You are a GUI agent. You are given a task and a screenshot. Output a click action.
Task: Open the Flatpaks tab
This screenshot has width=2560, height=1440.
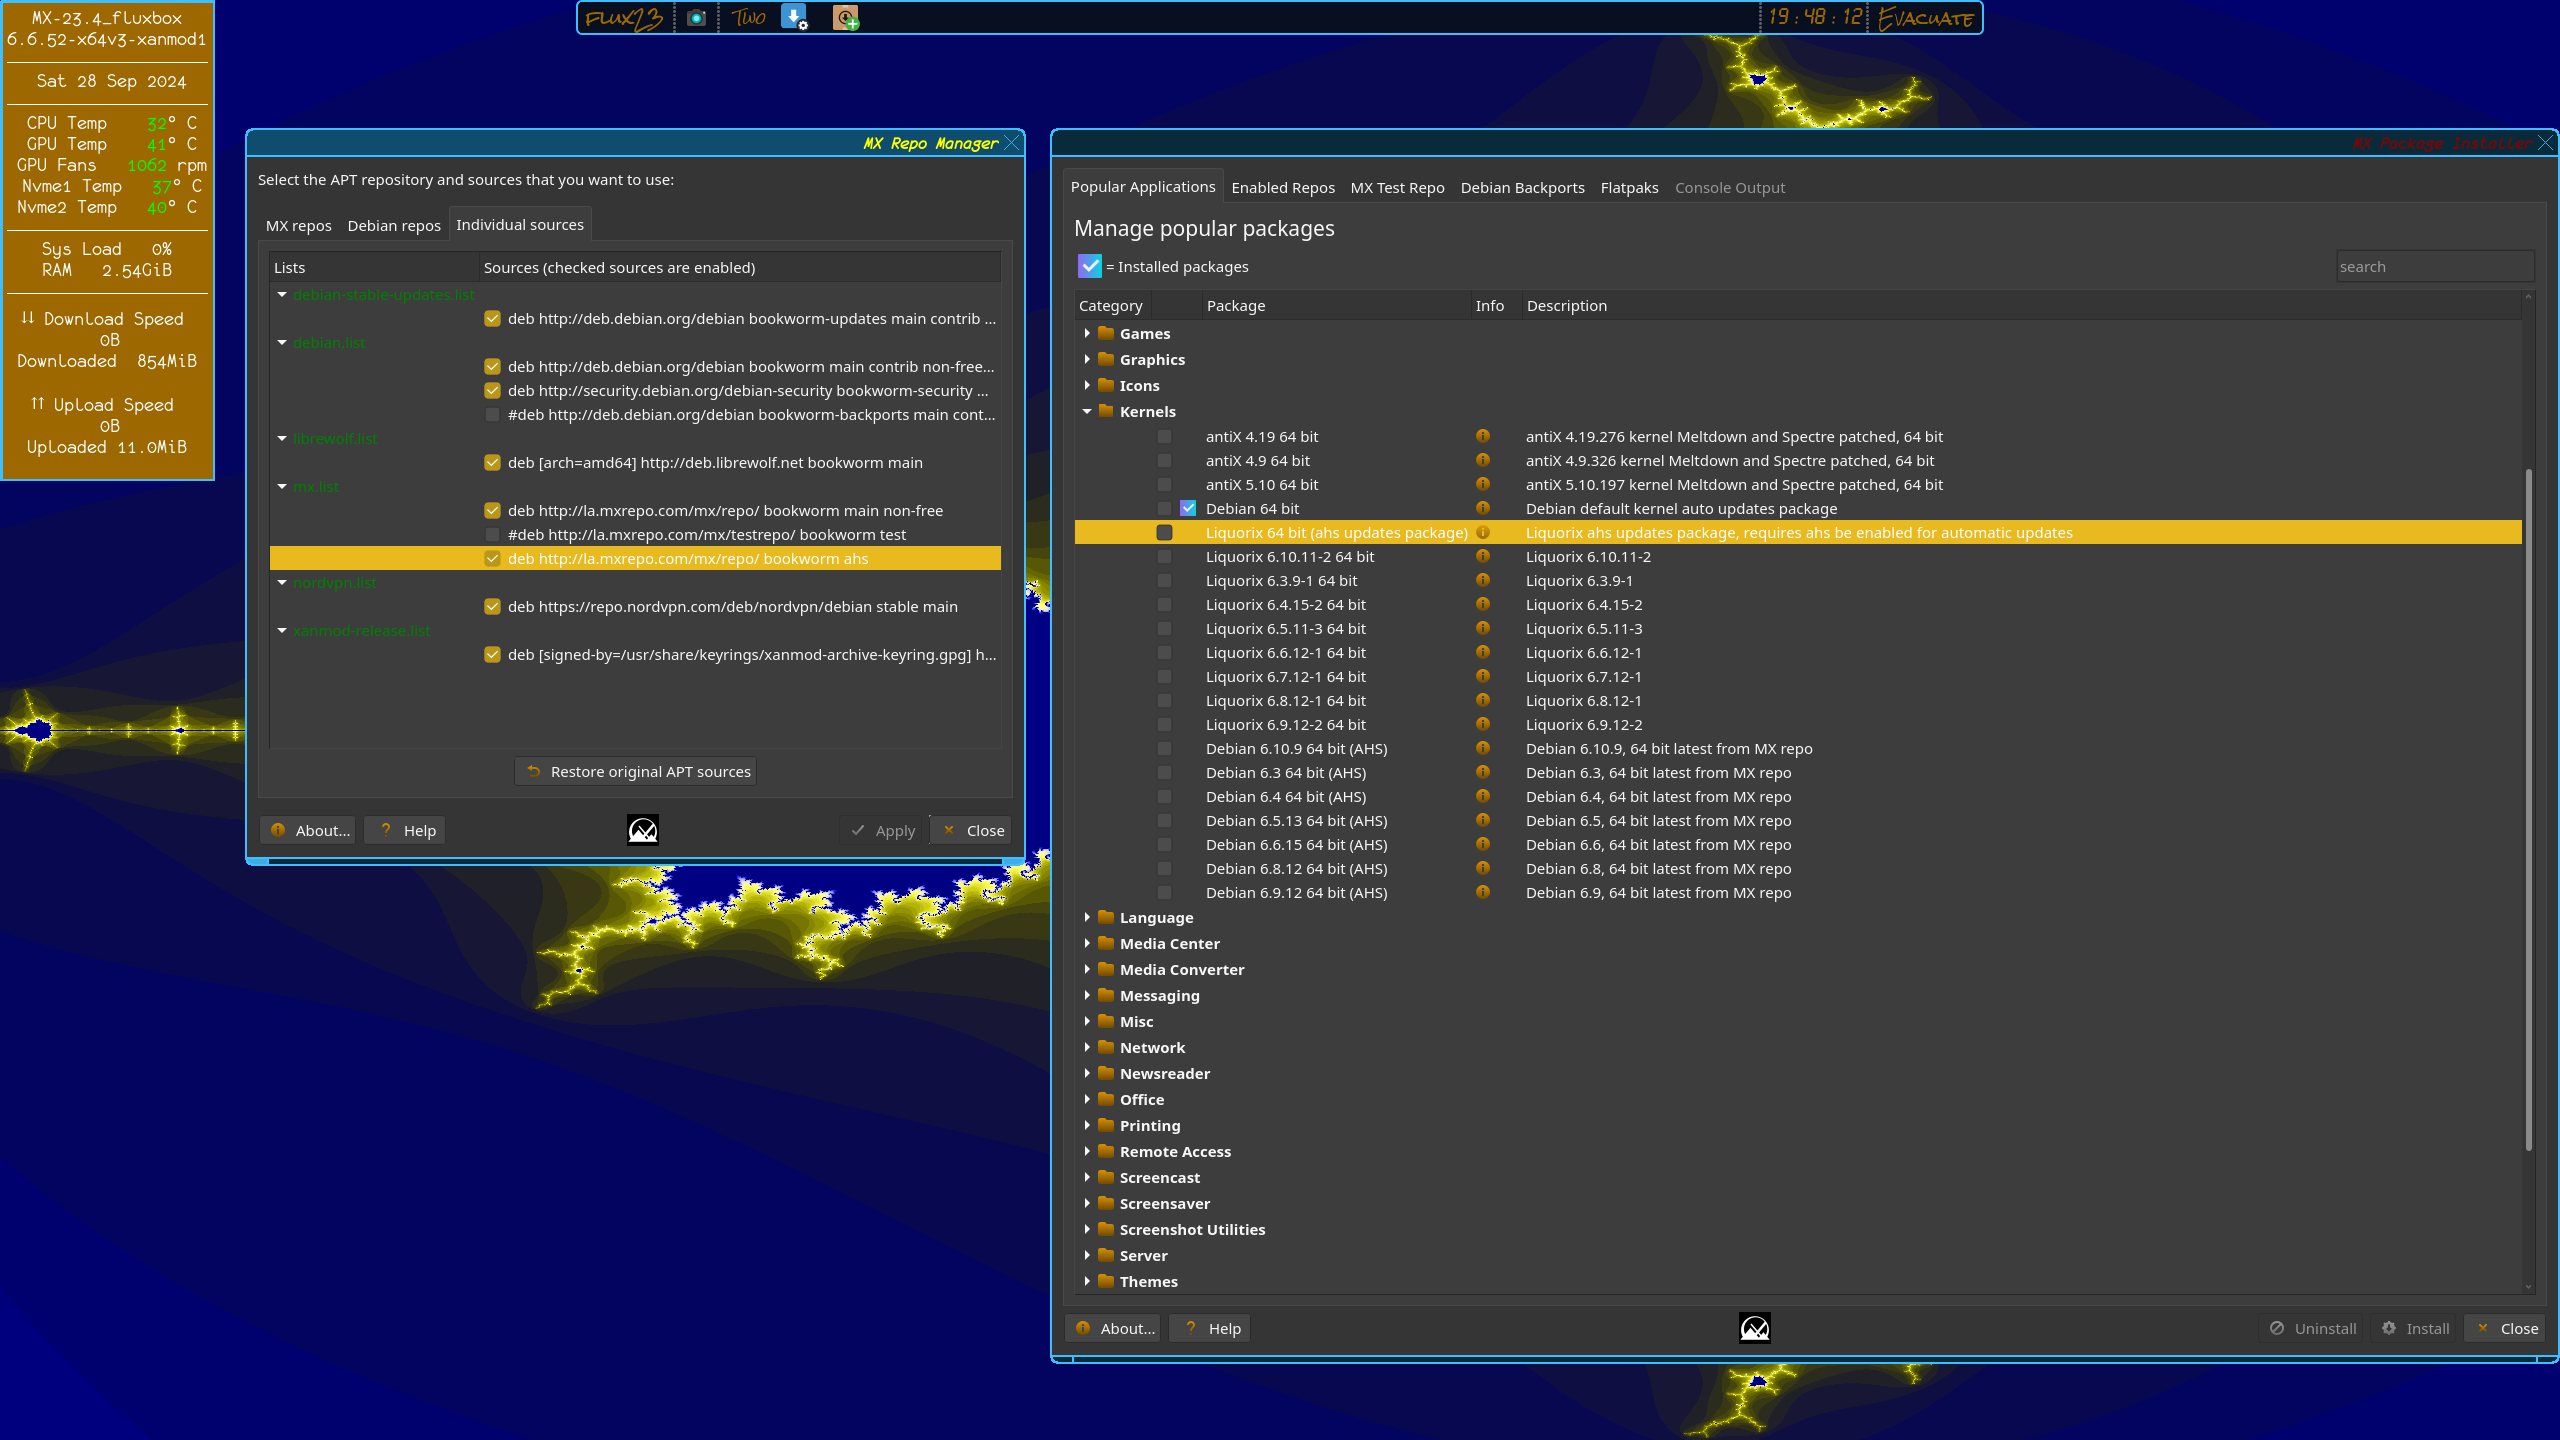(1629, 188)
